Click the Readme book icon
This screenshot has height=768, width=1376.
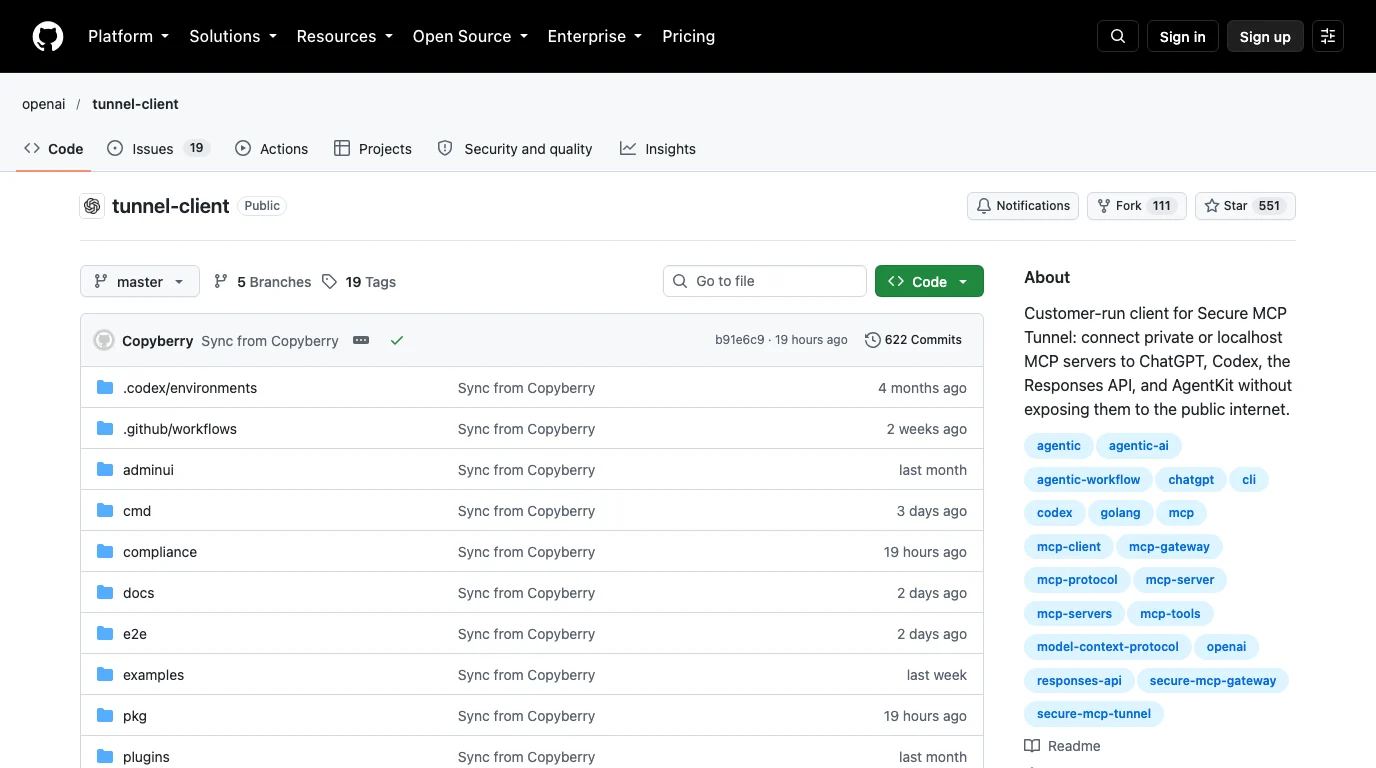(1032, 746)
